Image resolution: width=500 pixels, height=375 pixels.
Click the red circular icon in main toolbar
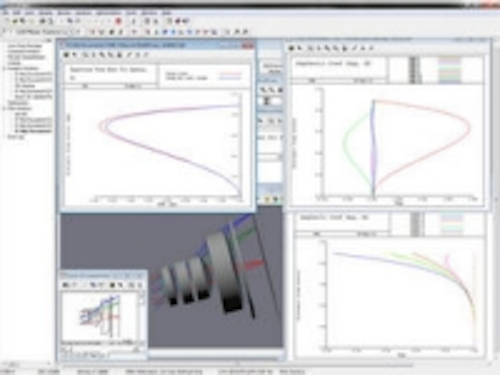tap(118, 21)
